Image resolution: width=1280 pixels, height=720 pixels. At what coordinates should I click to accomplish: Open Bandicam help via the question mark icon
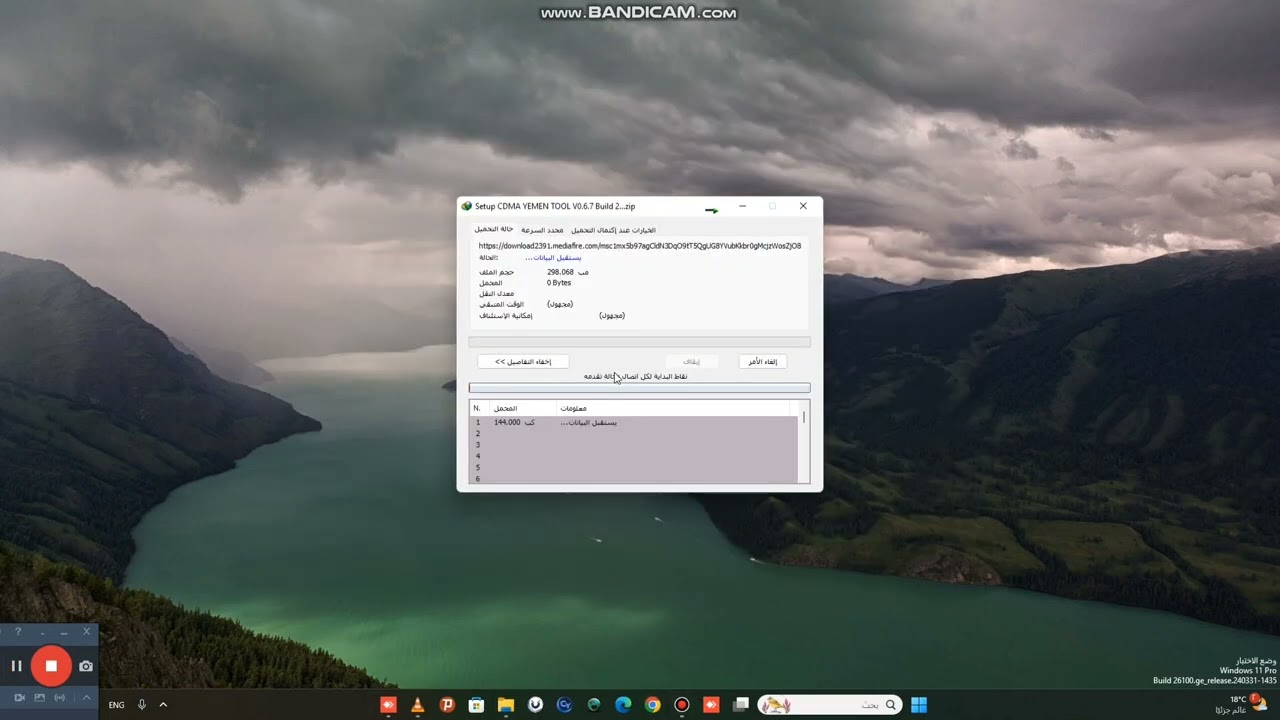click(18, 632)
